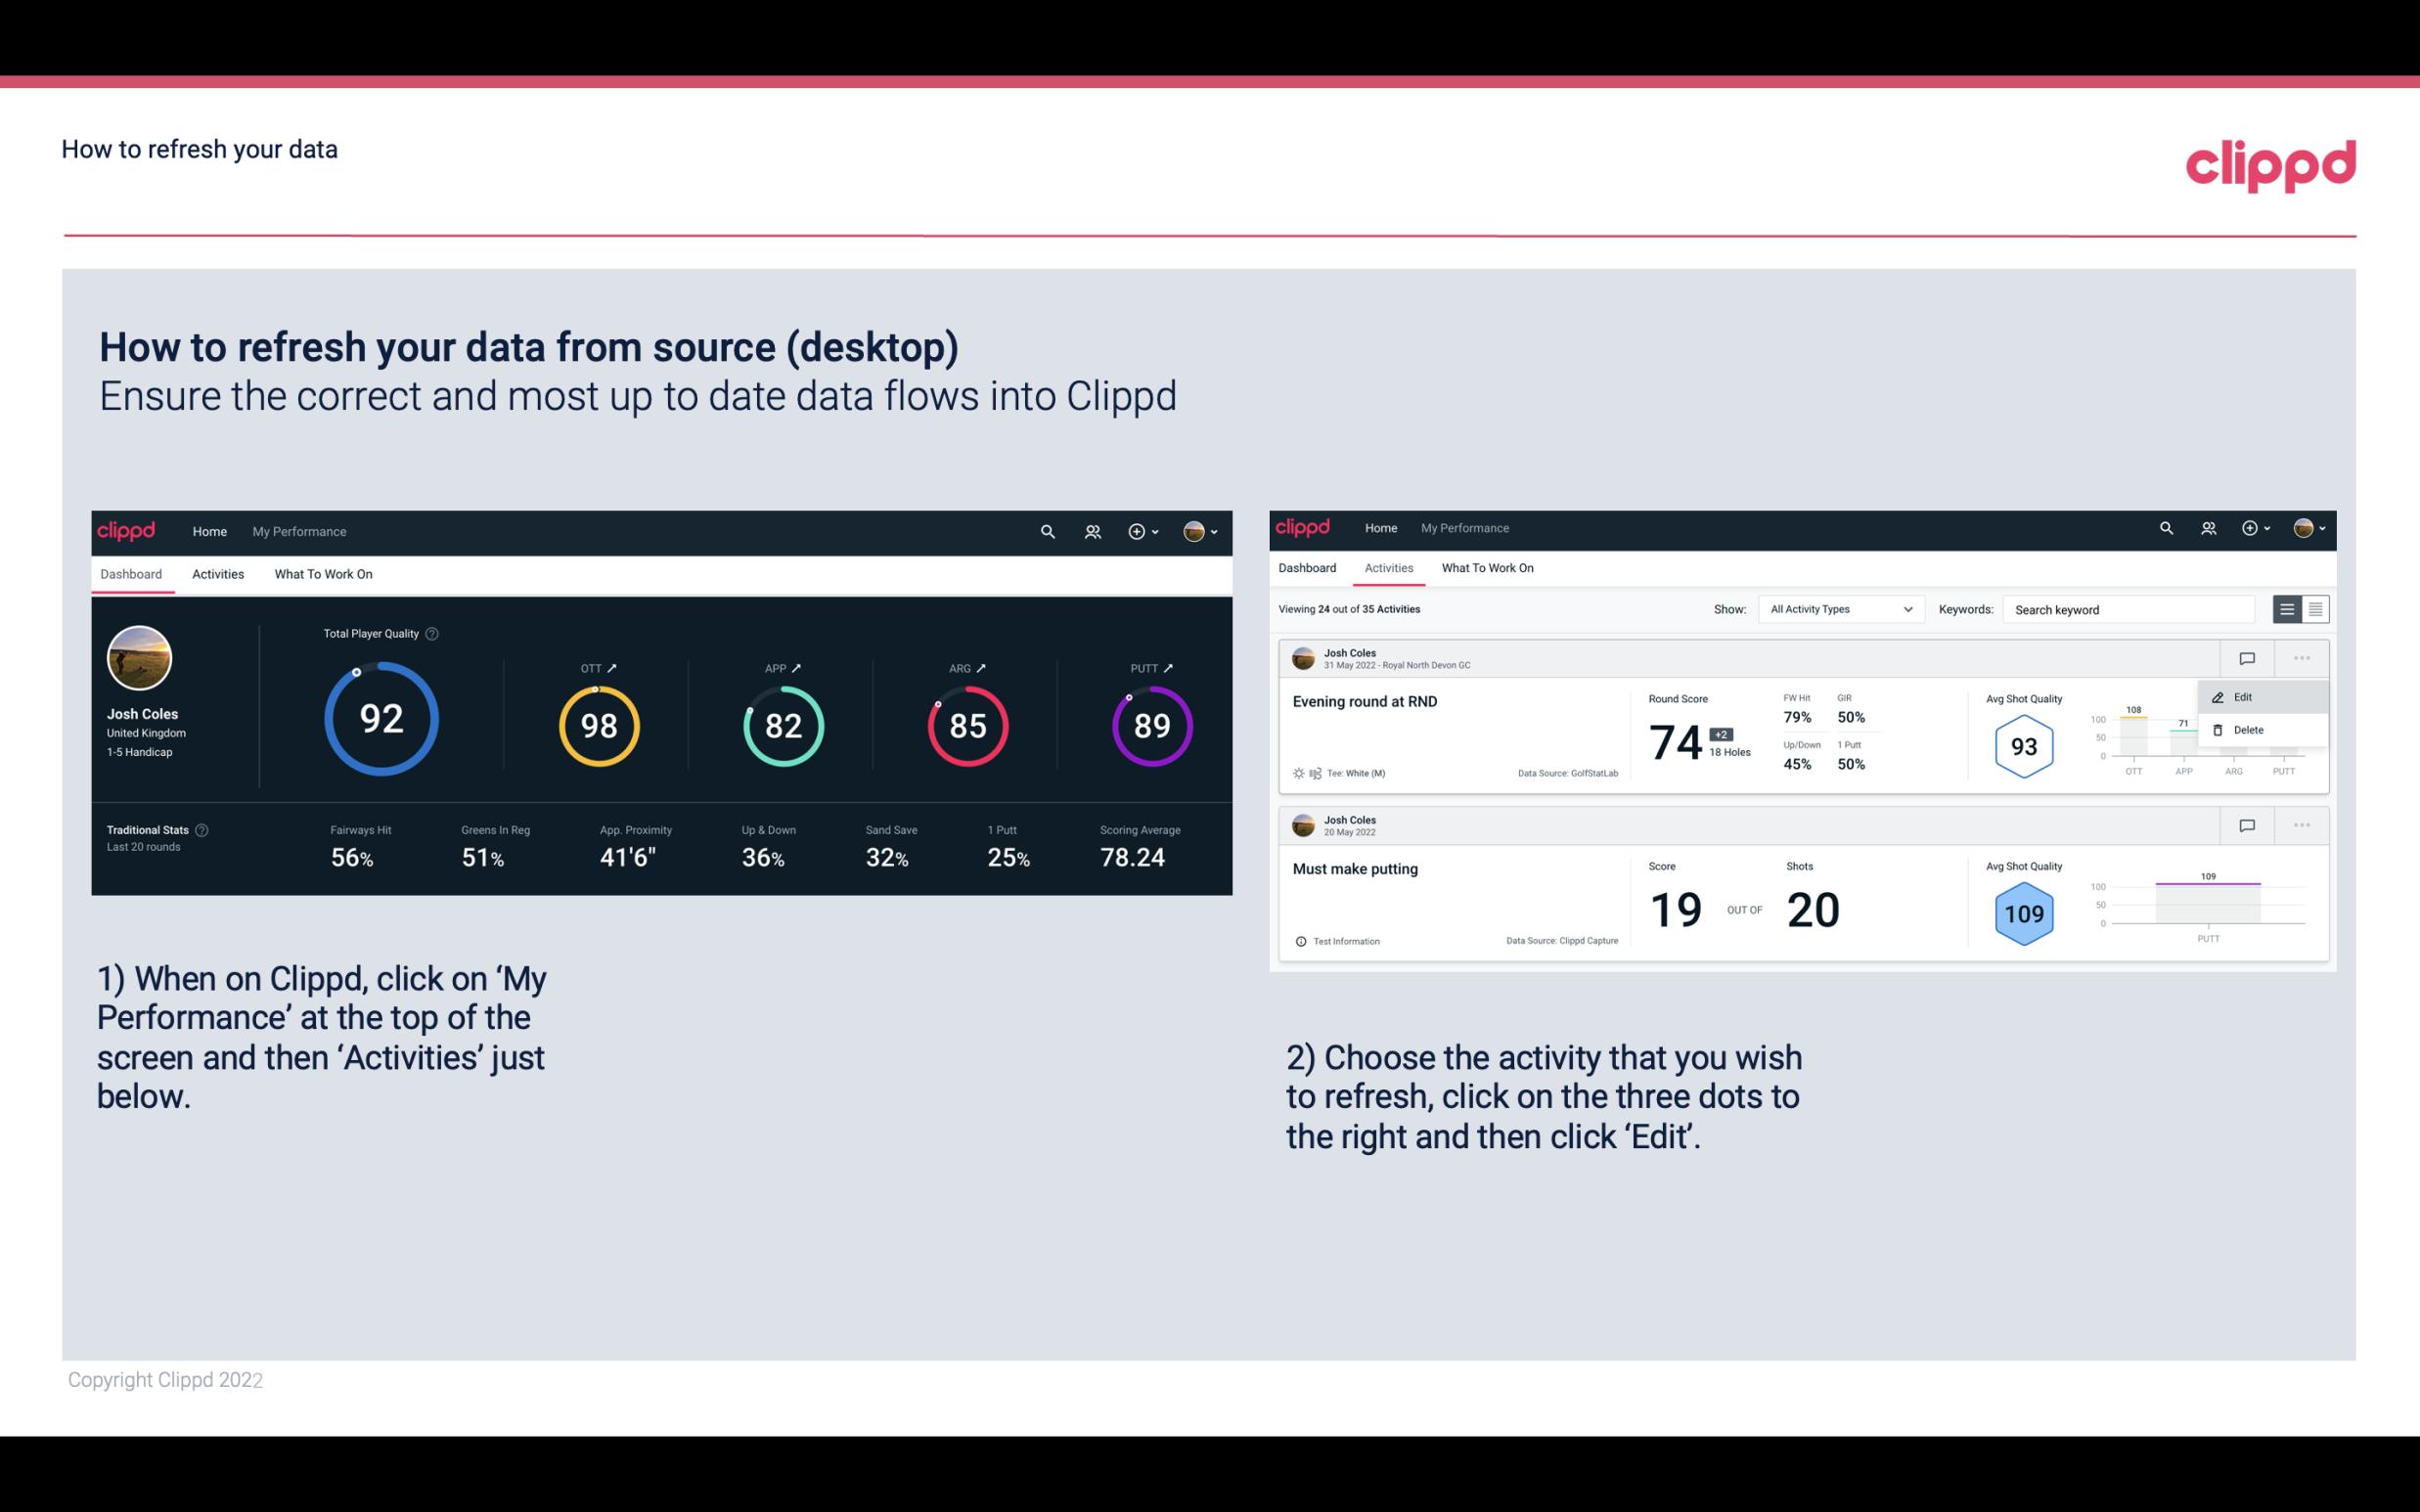The image size is (2420, 1512).
Task: Click the What To Work On tab
Action: pyautogui.click(x=323, y=573)
